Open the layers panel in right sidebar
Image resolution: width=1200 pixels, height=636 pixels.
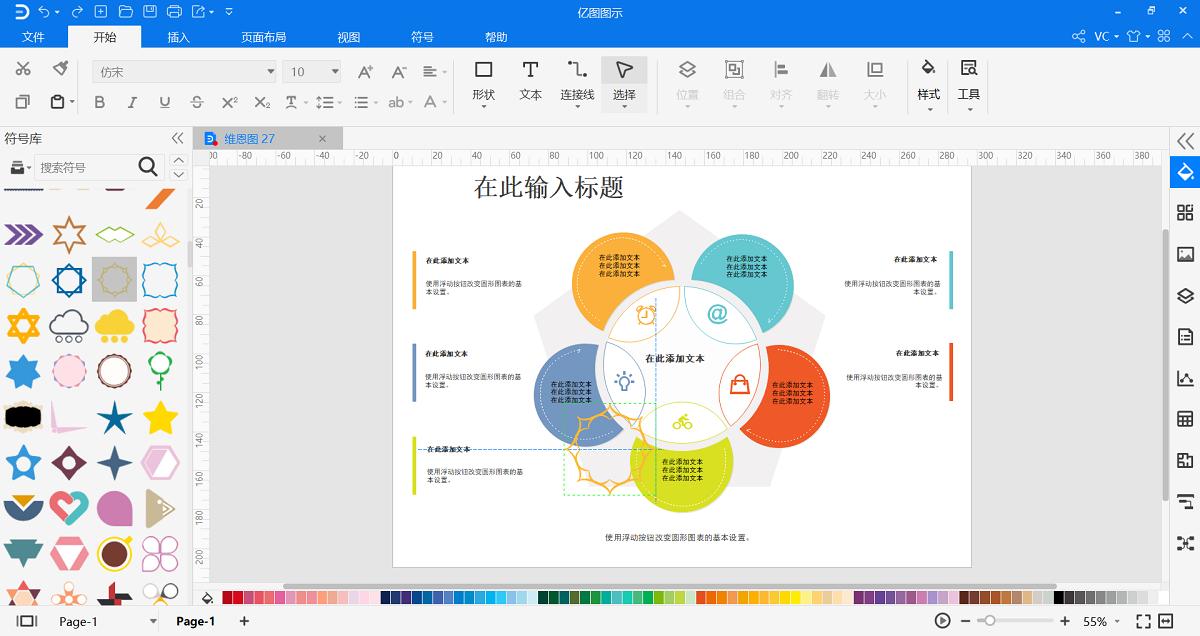coord(1184,296)
